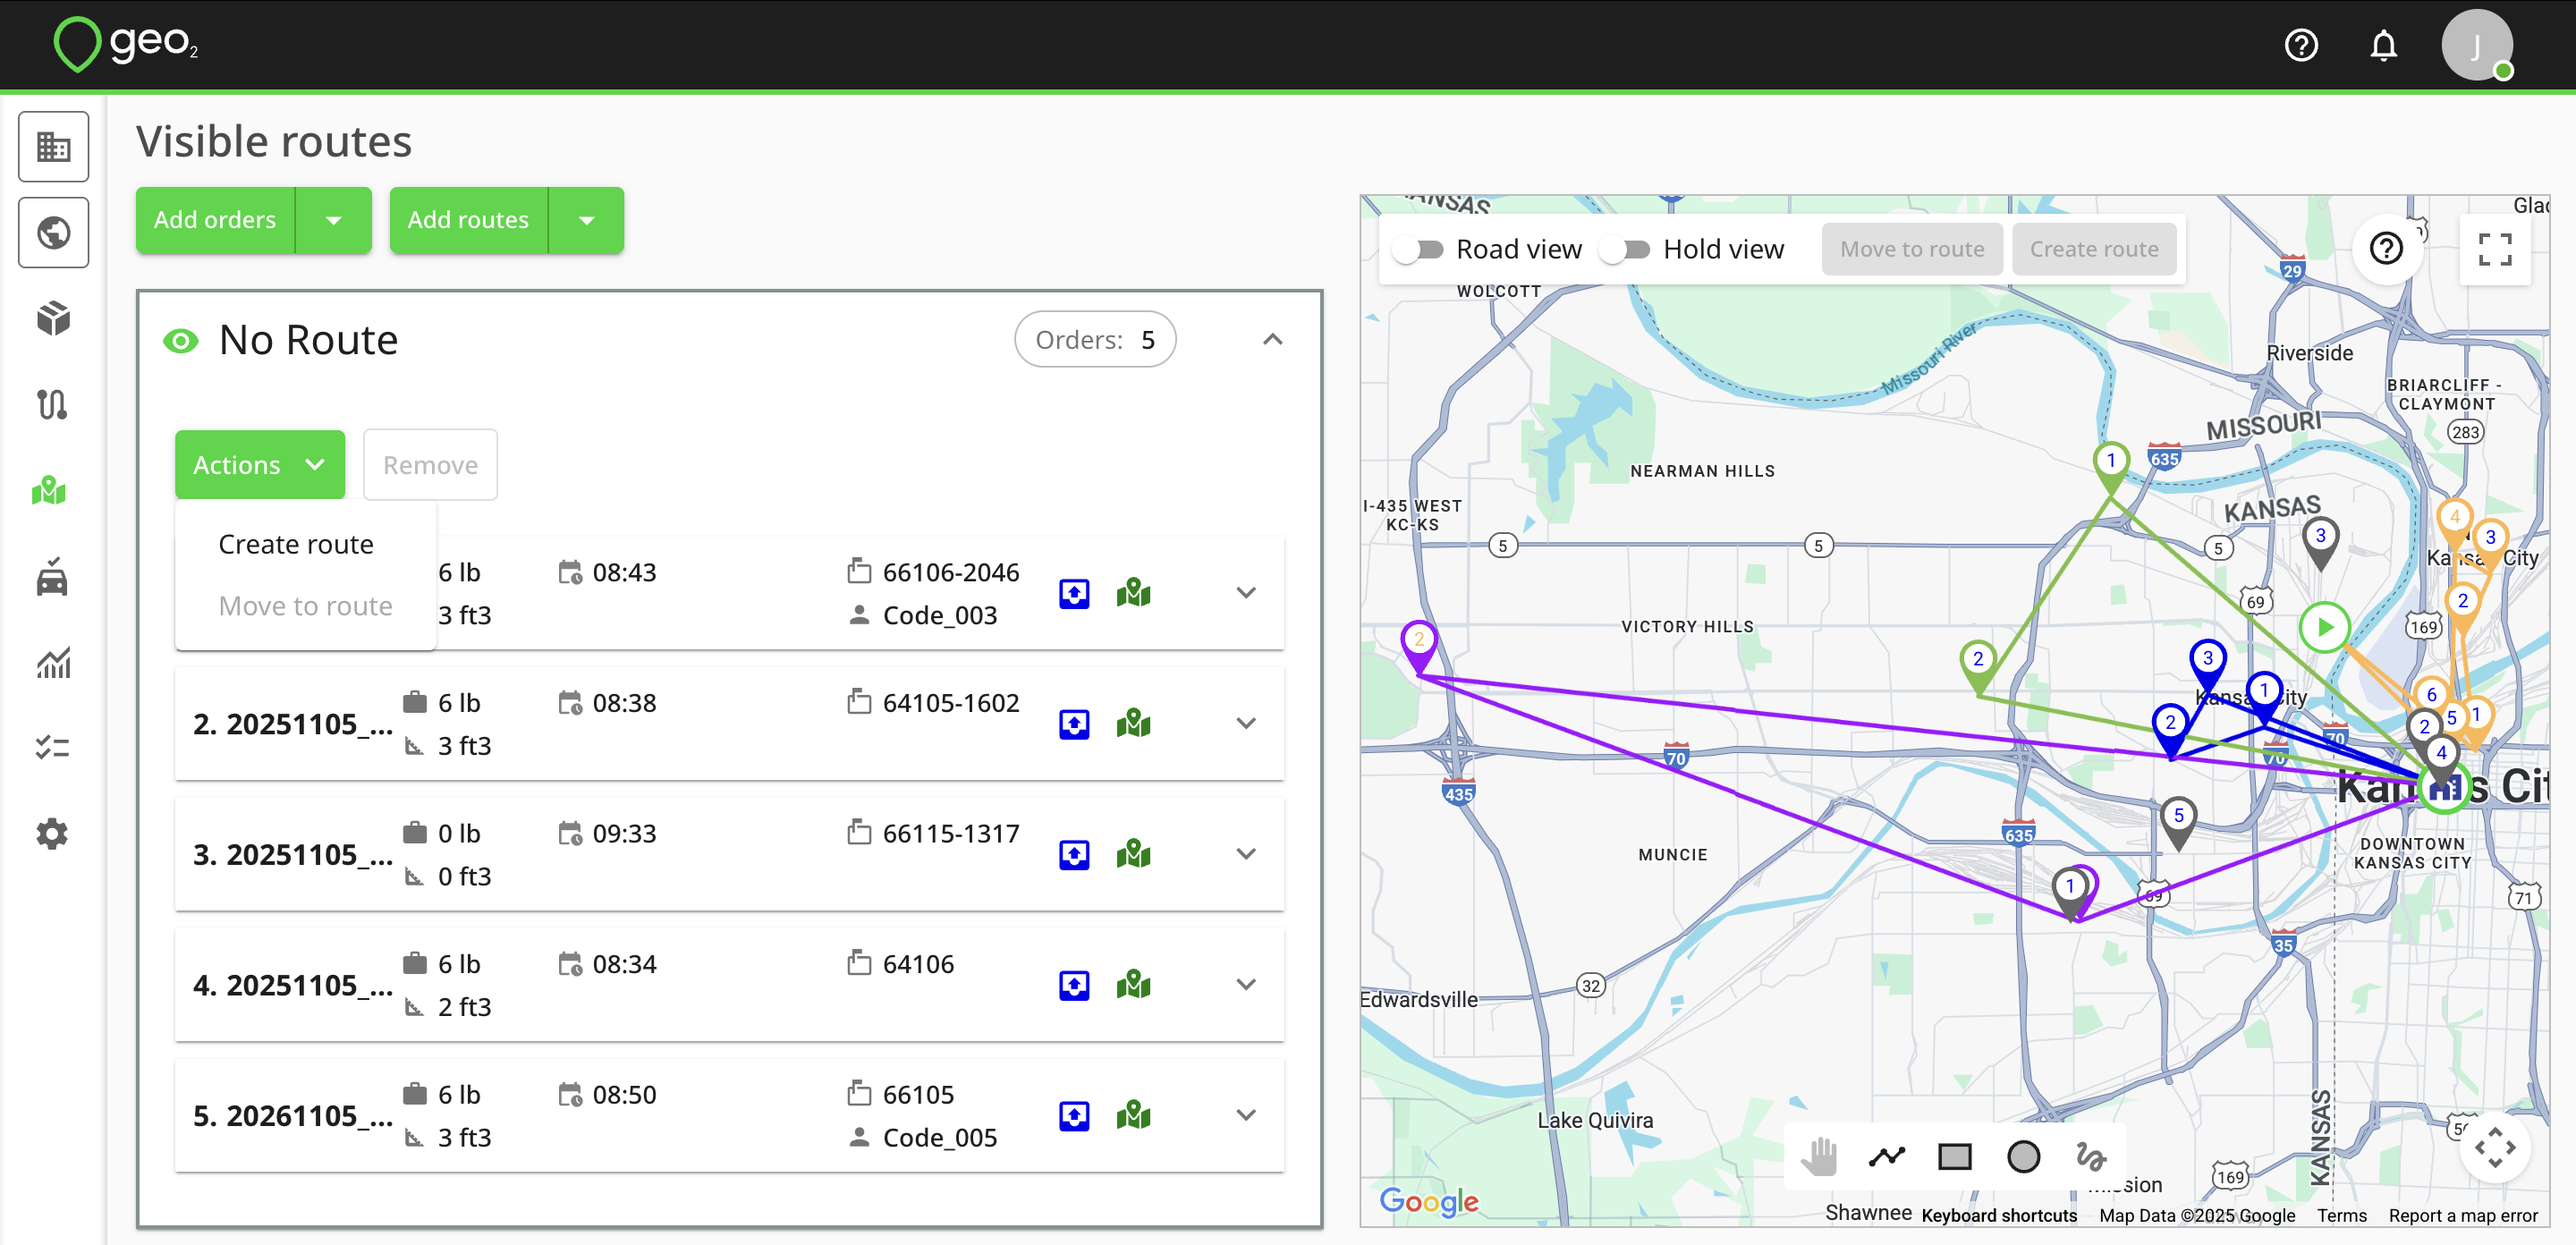Screen dimensions: 2576x1245
Task: Expand order row 2 with zip 64105-1602
Action: 1246,723
